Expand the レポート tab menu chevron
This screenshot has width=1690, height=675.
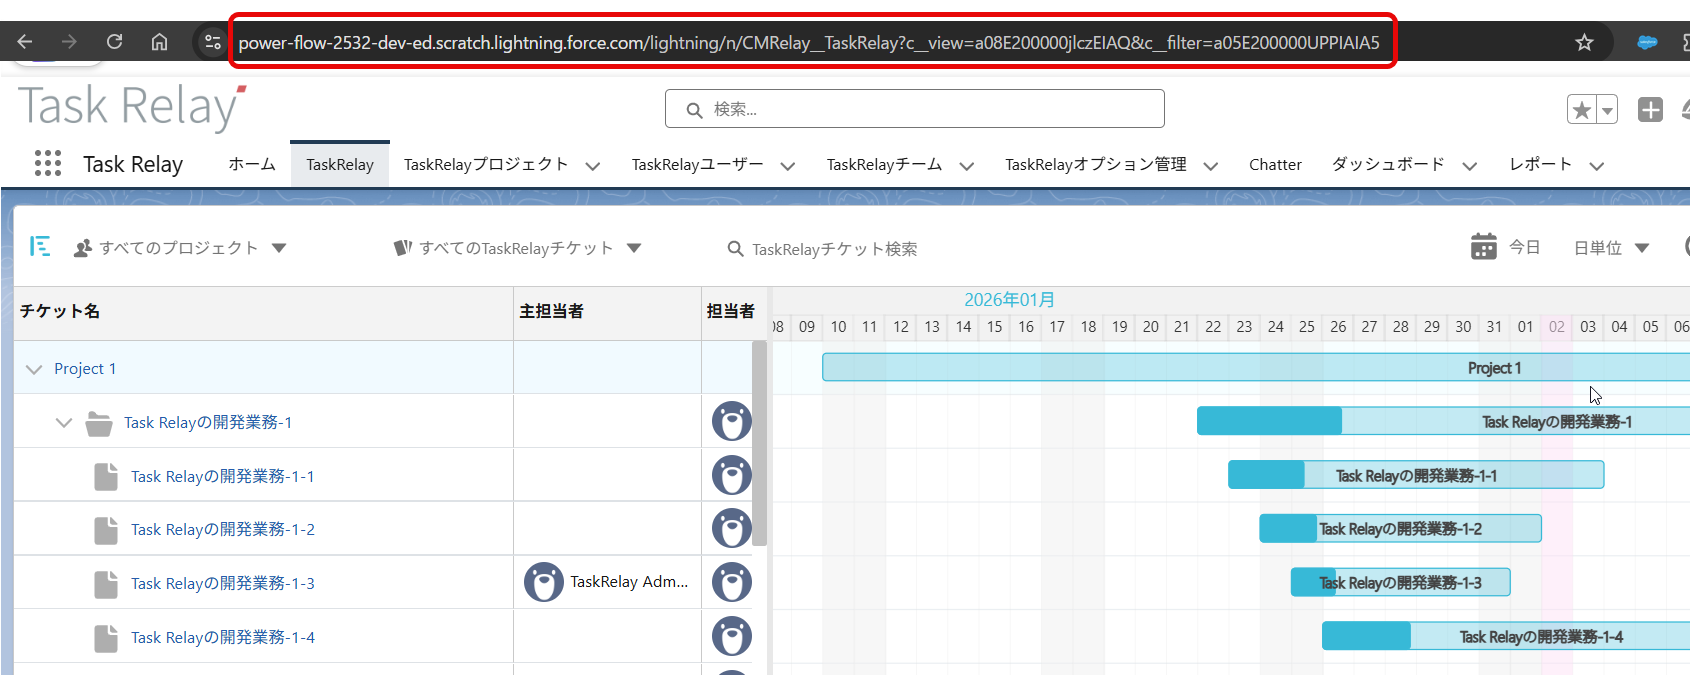[1596, 166]
